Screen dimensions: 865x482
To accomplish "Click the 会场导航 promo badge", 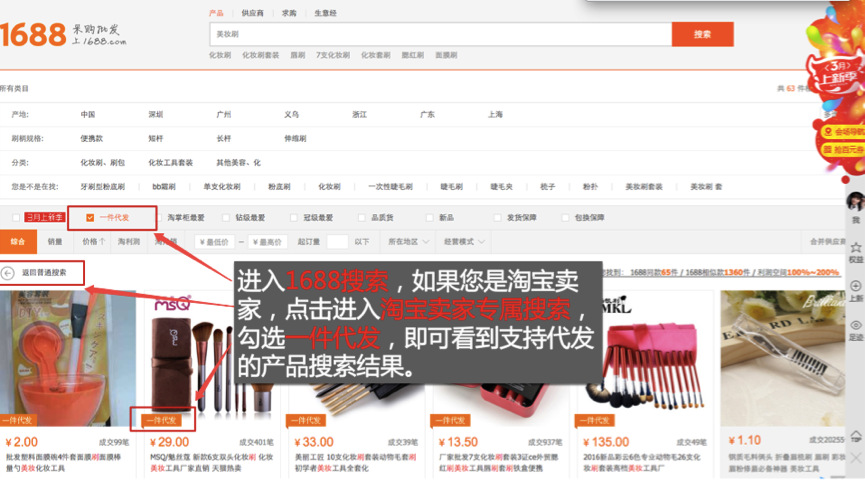I will [842, 131].
